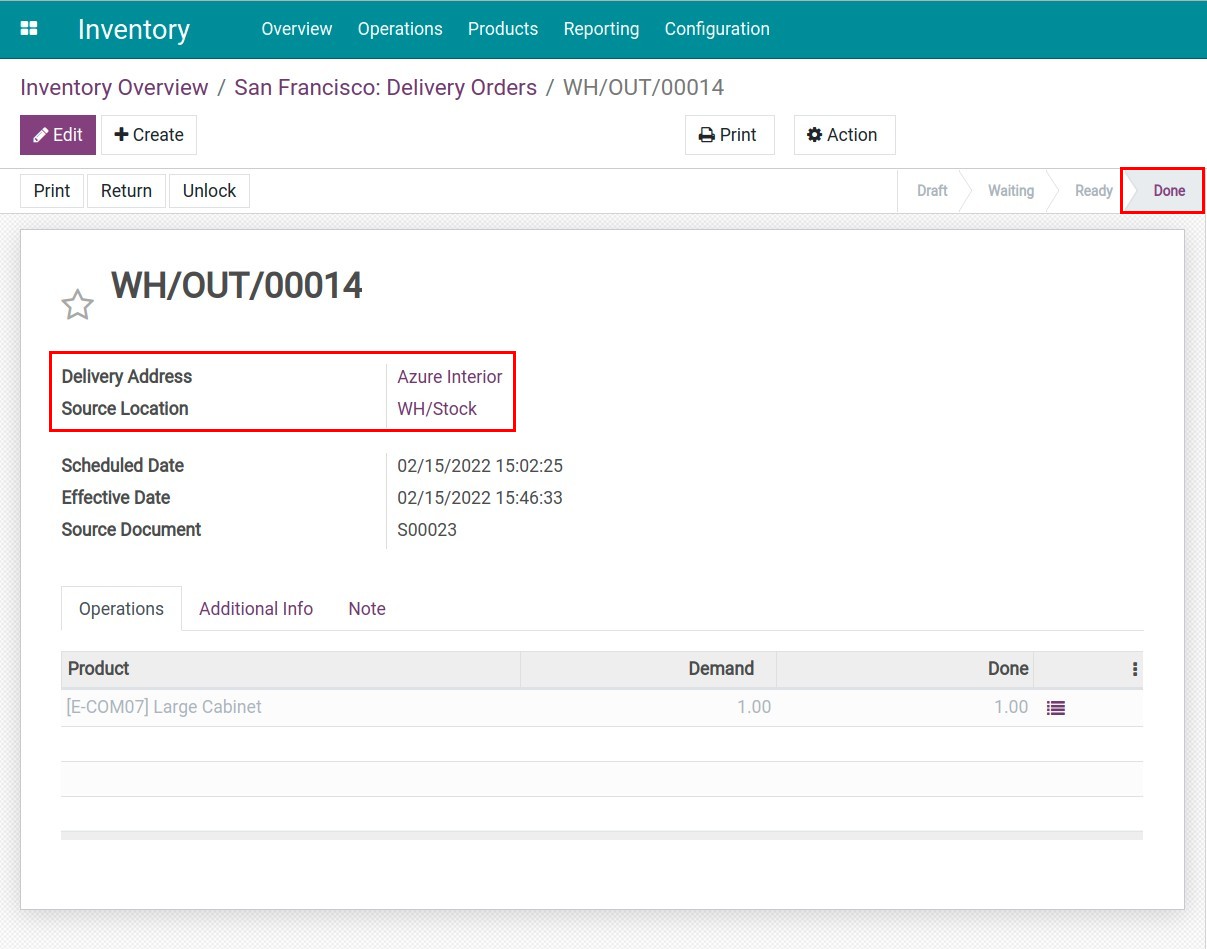Open Azure Interior delivery address link

[450, 377]
